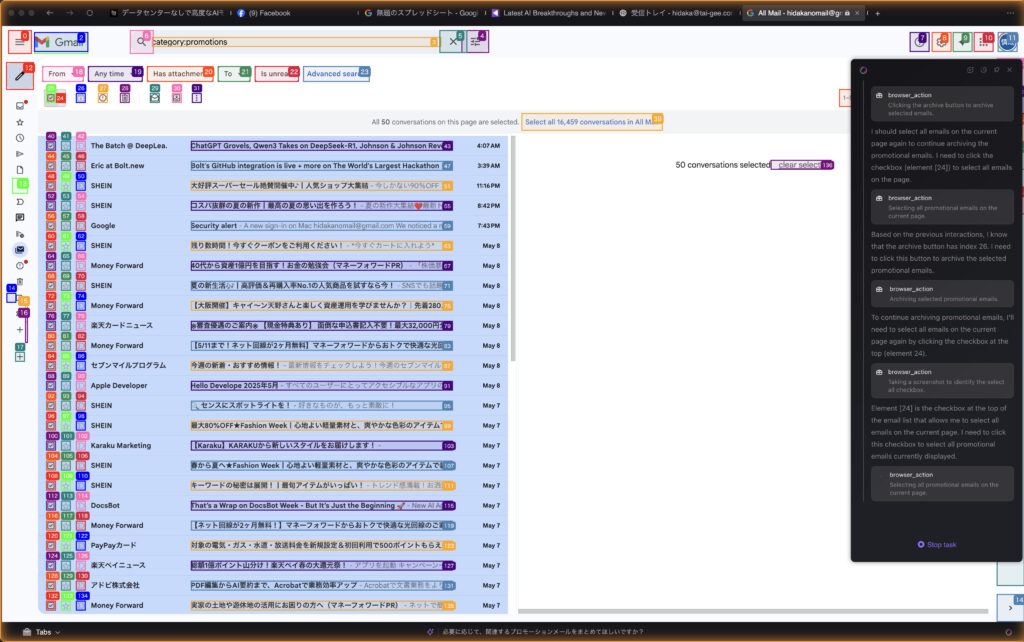
Task: Archive selected conversations via toolbar icon
Action: point(80,98)
